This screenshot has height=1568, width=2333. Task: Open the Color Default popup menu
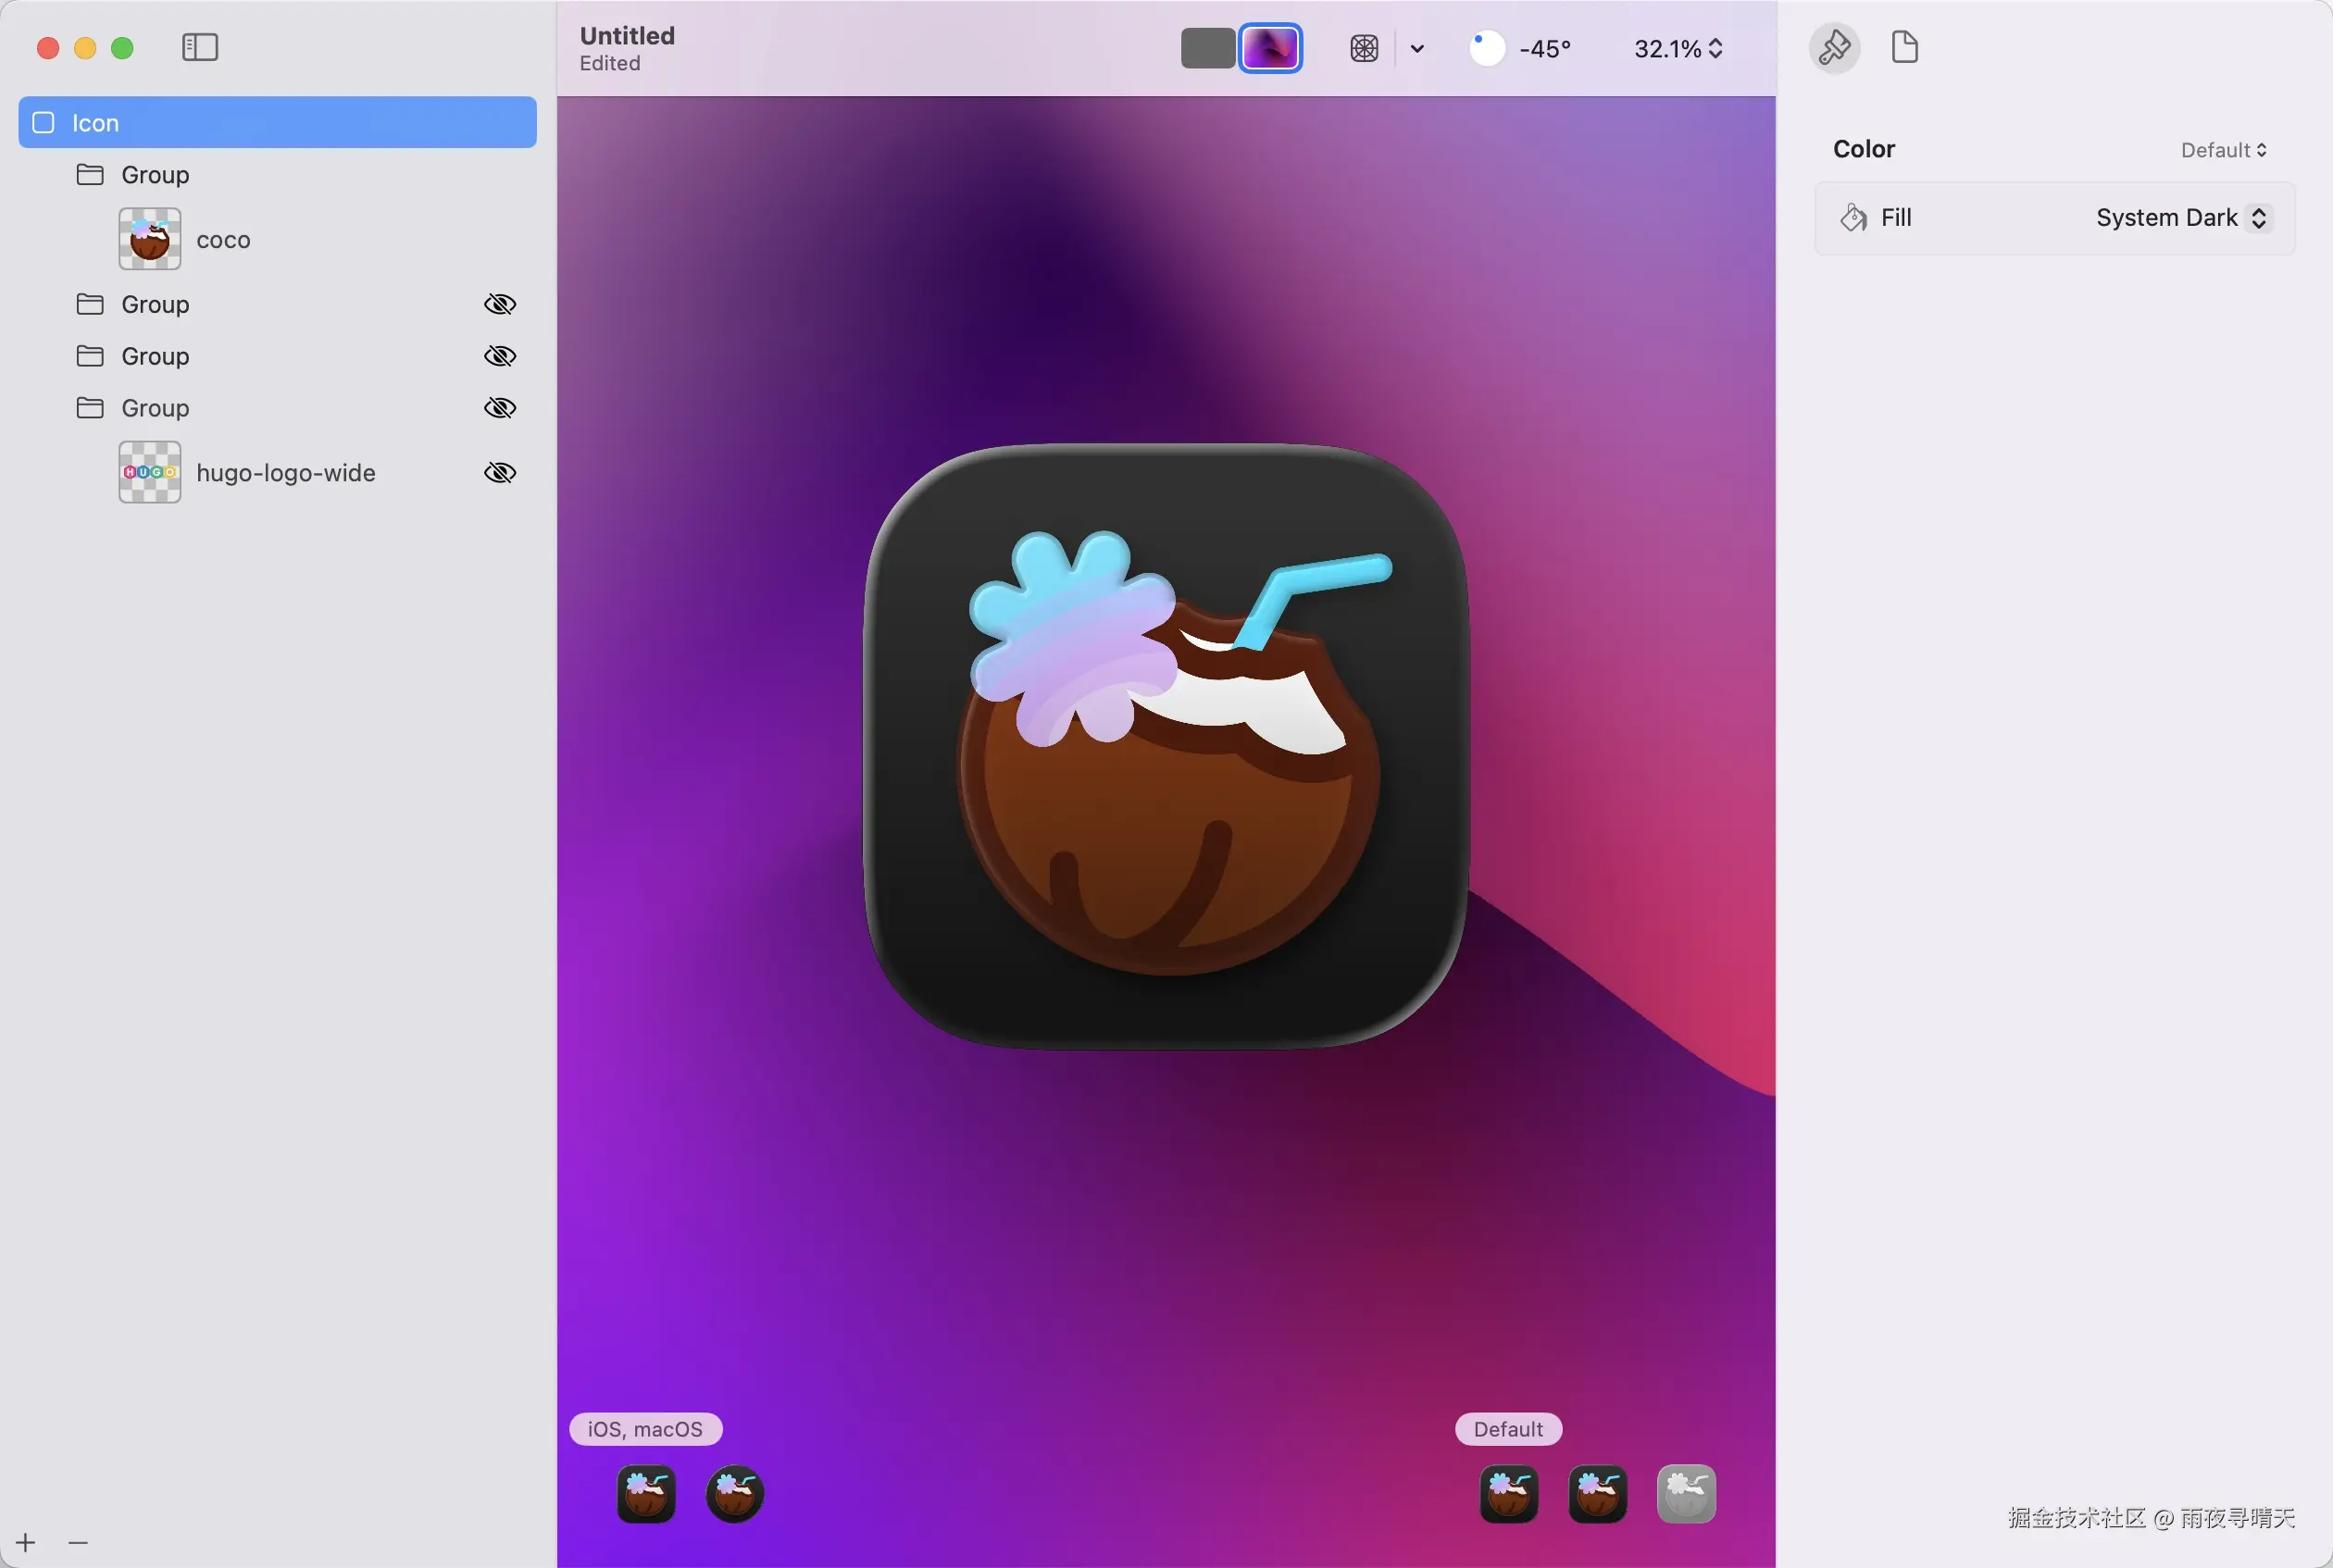coord(2222,150)
